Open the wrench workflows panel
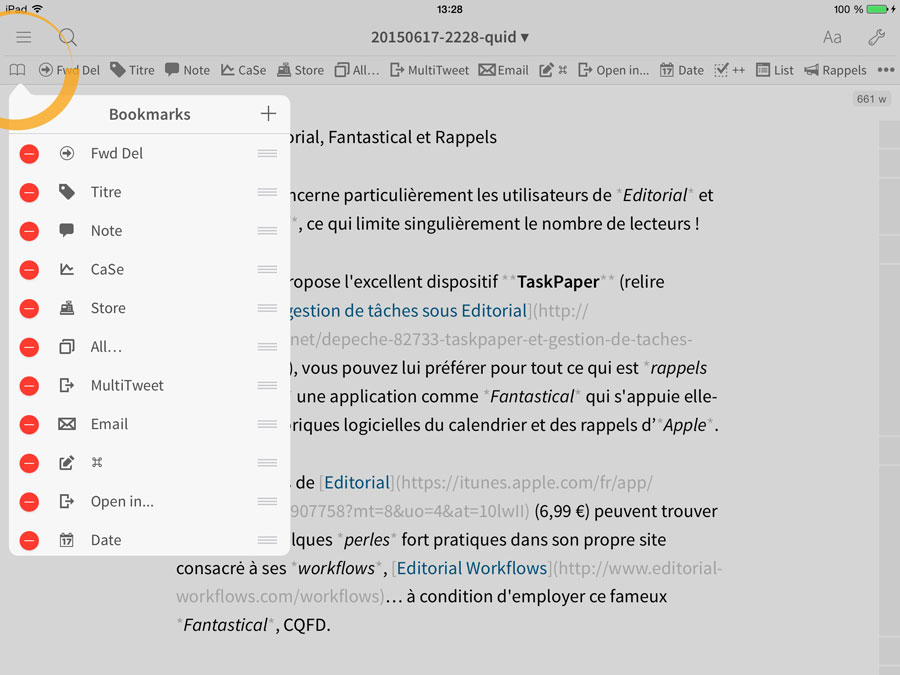The height and width of the screenshot is (675, 900). 876,37
